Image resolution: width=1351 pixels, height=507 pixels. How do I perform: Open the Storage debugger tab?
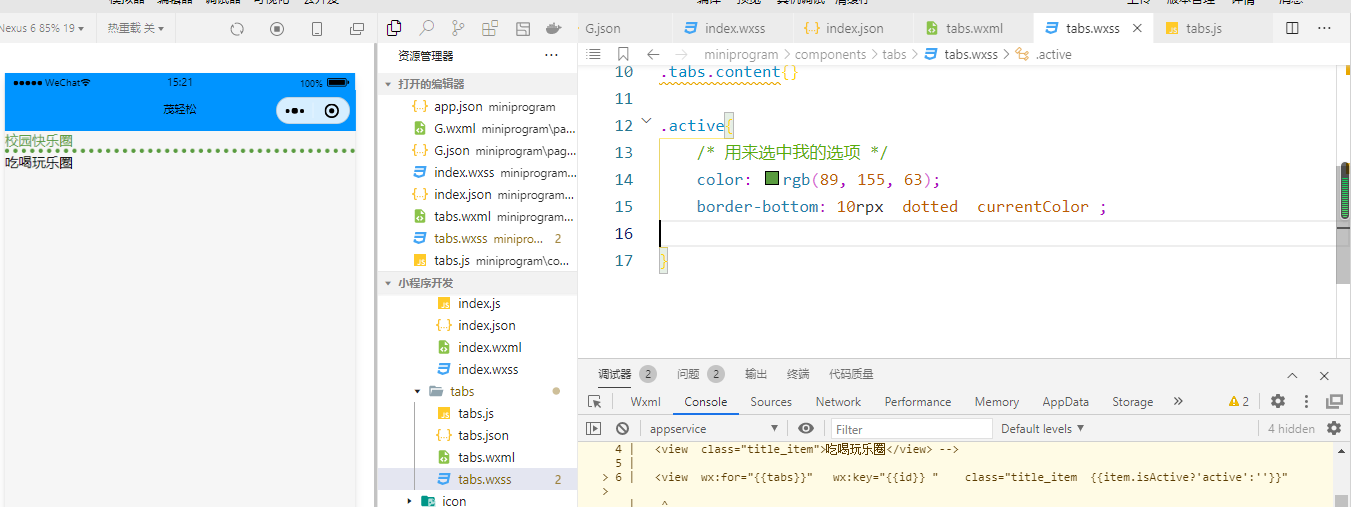tap(1132, 401)
